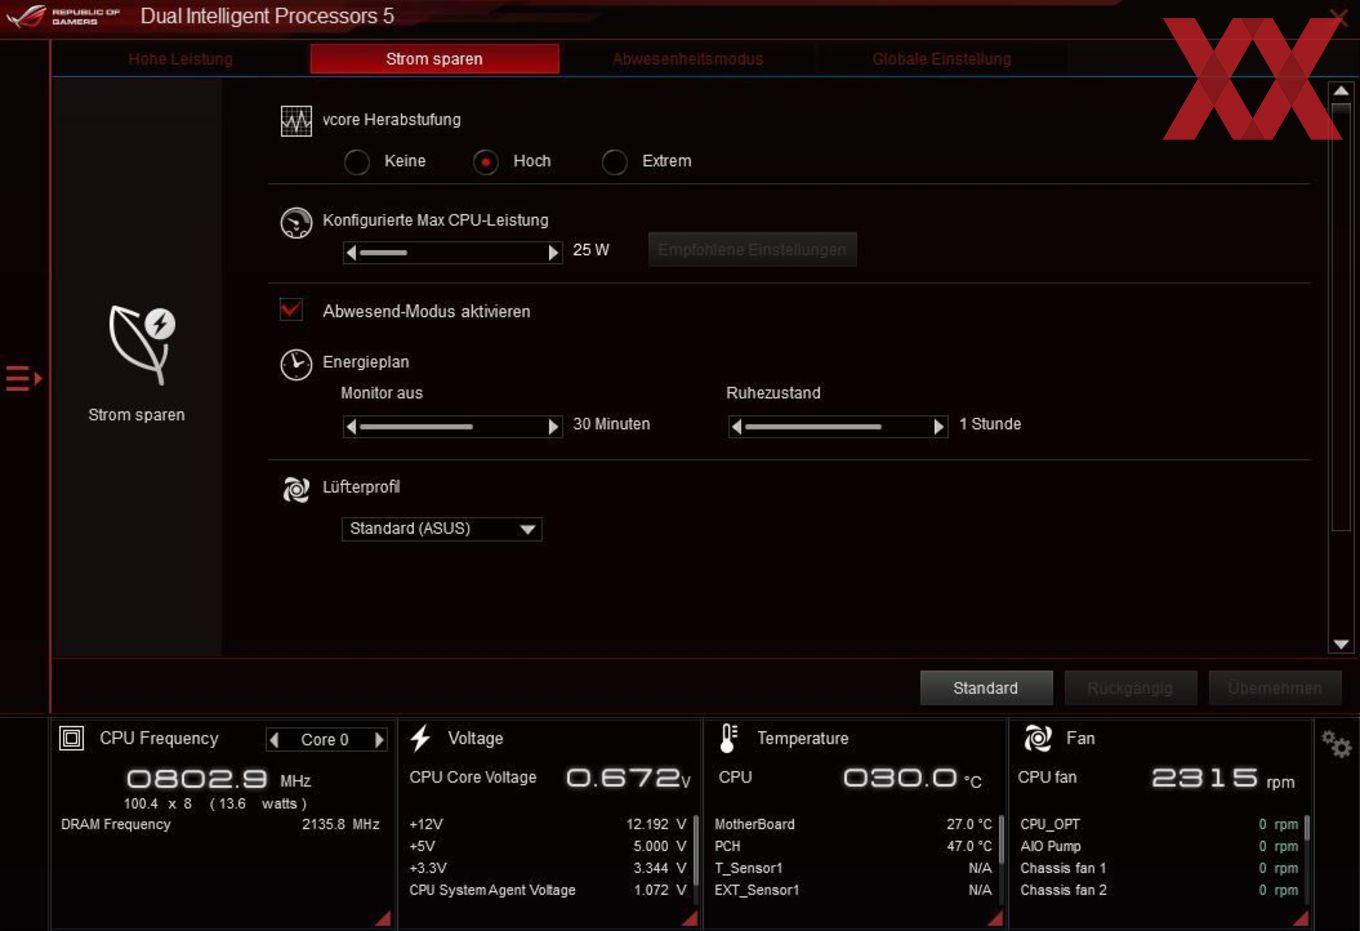
Task: Select next core with right arrow
Action: pos(379,740)
